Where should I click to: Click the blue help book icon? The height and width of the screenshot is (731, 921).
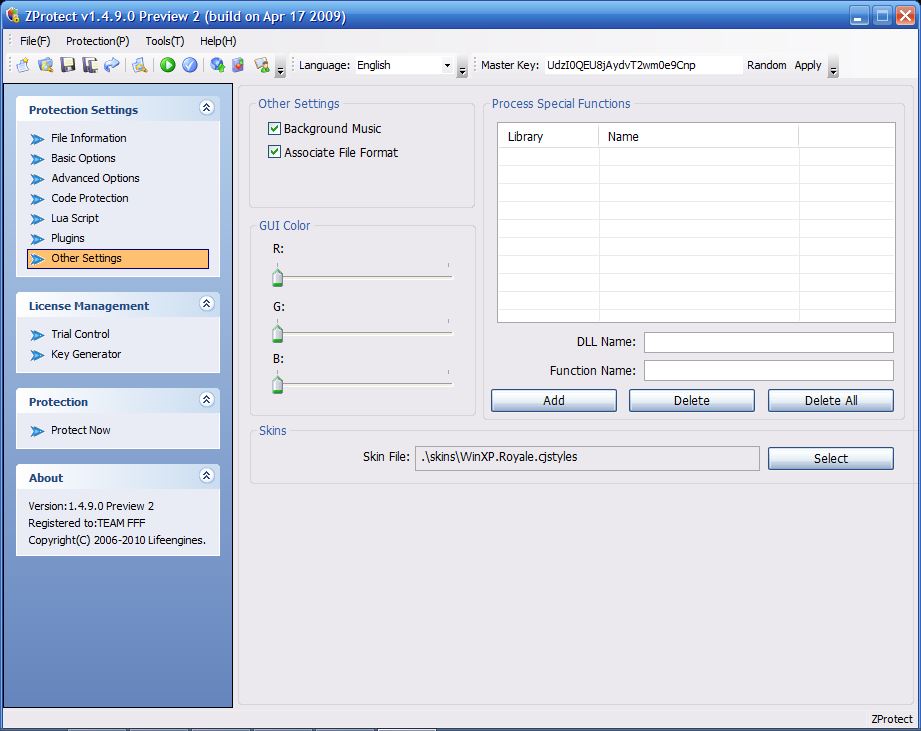click(x=238, y=65)
